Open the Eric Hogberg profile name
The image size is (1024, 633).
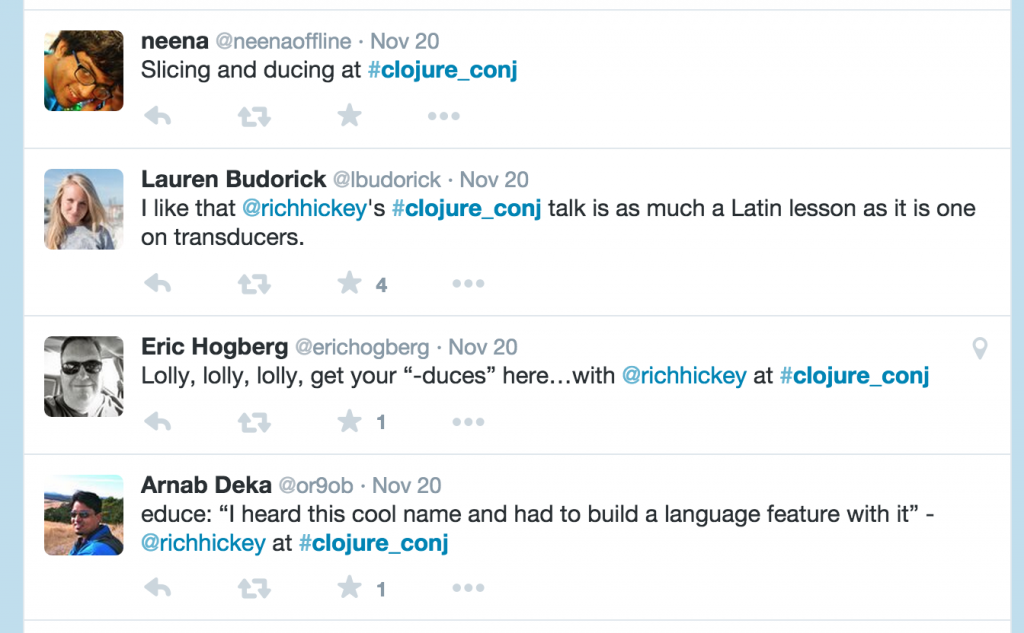214,347
